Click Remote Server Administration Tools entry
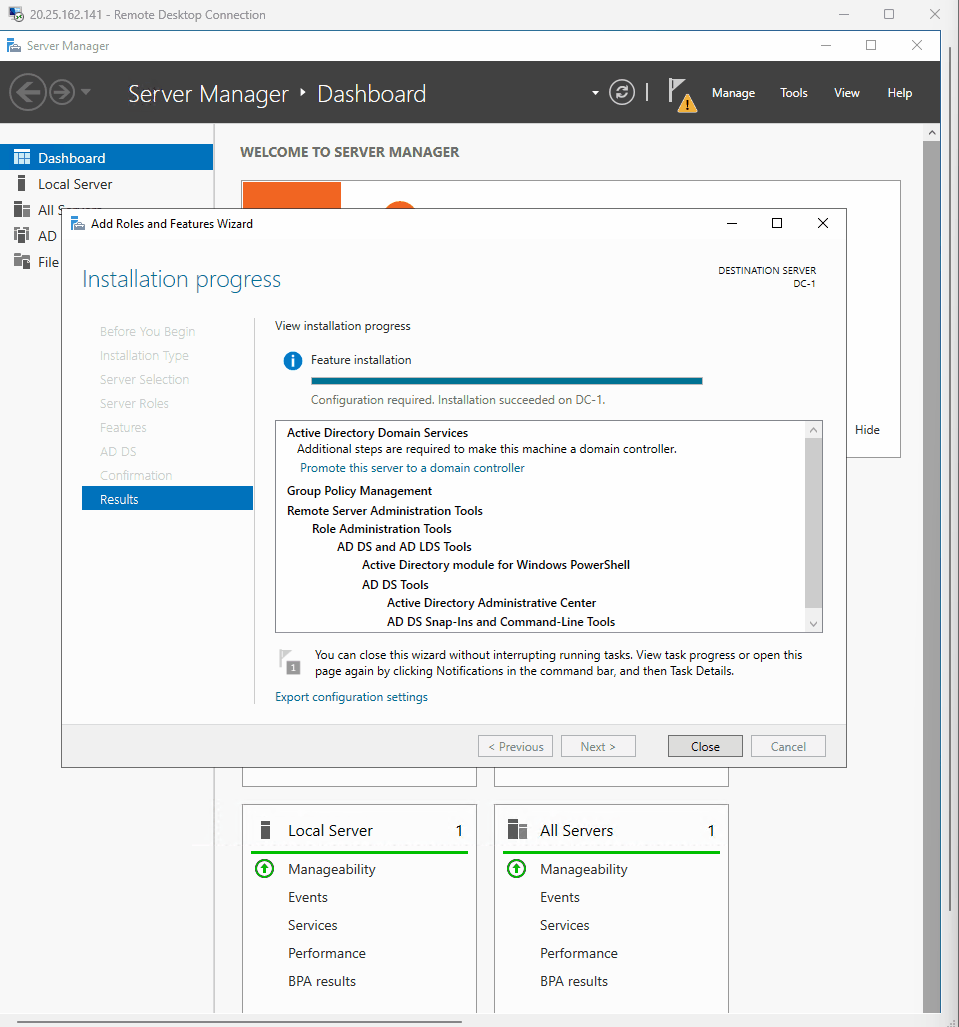This screenshot has height=1027, width=959. click(x=385, y=511)
